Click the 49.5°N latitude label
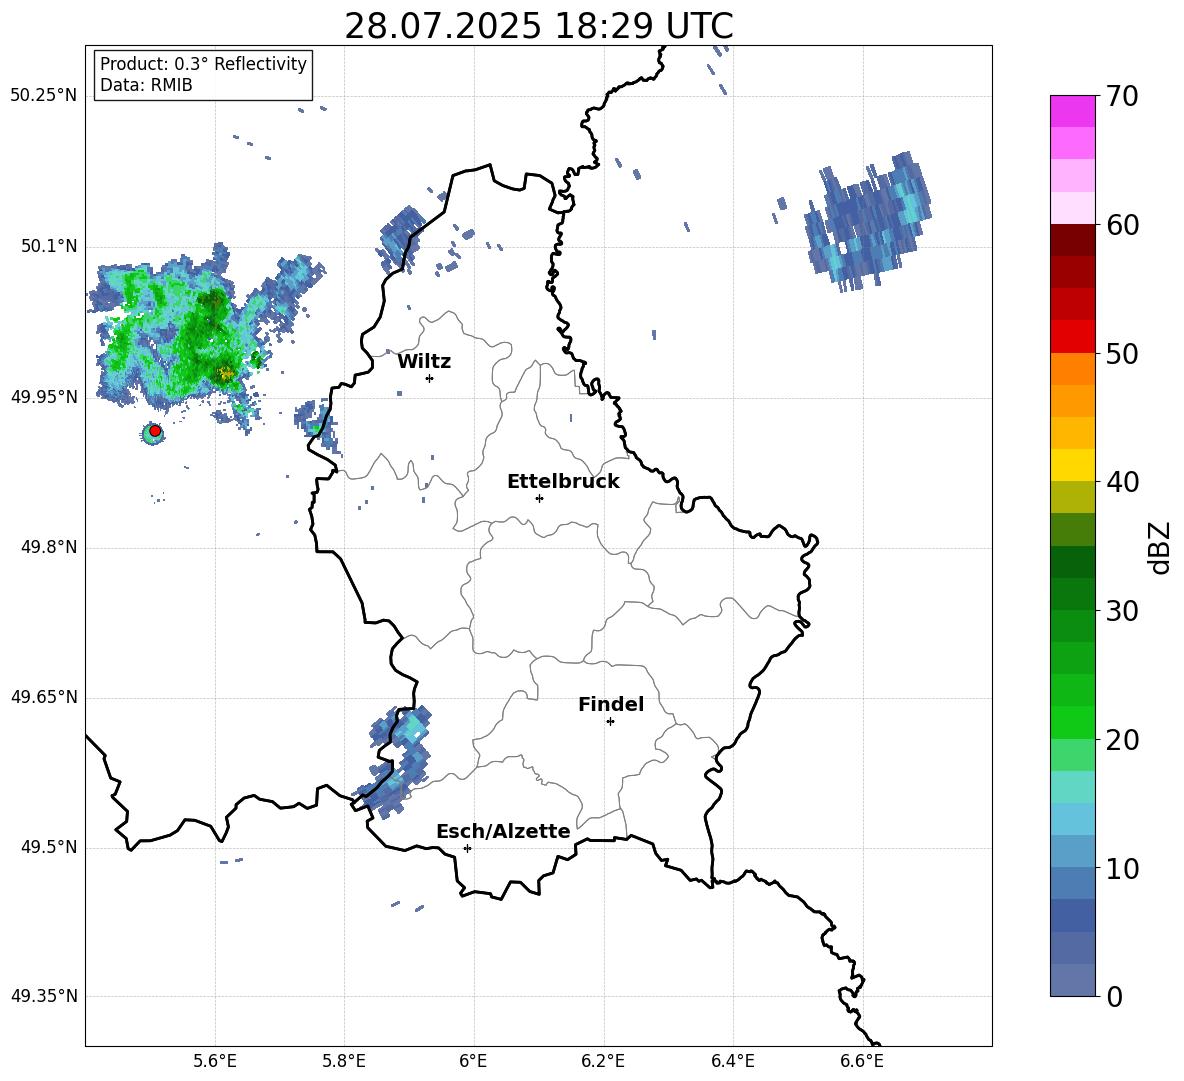The height and width of the screenshot is (1081, 1184). (49, 848)
